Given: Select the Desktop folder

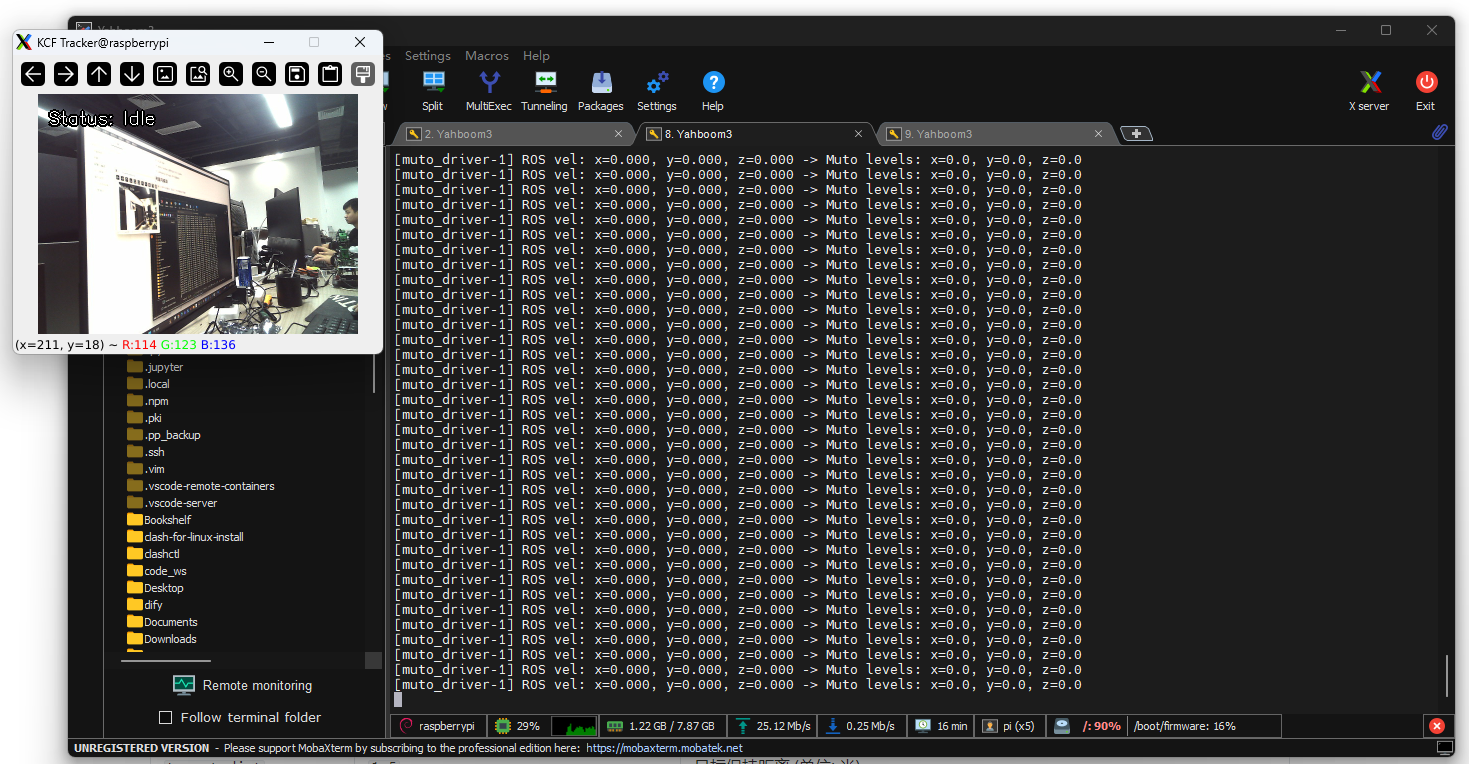Looking at the screenshot, I should pos(155,588).
